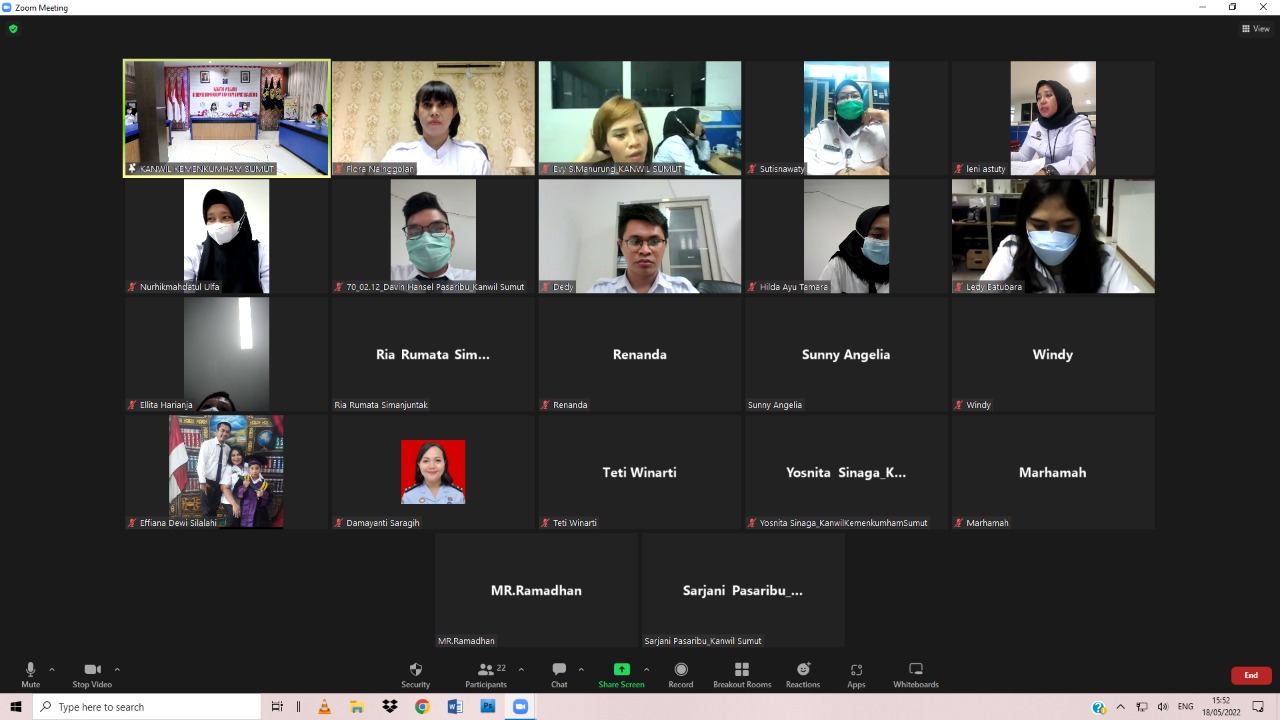Click the red End meeting button
This screenshot has width=1280, height=720.
point(1251,675)
